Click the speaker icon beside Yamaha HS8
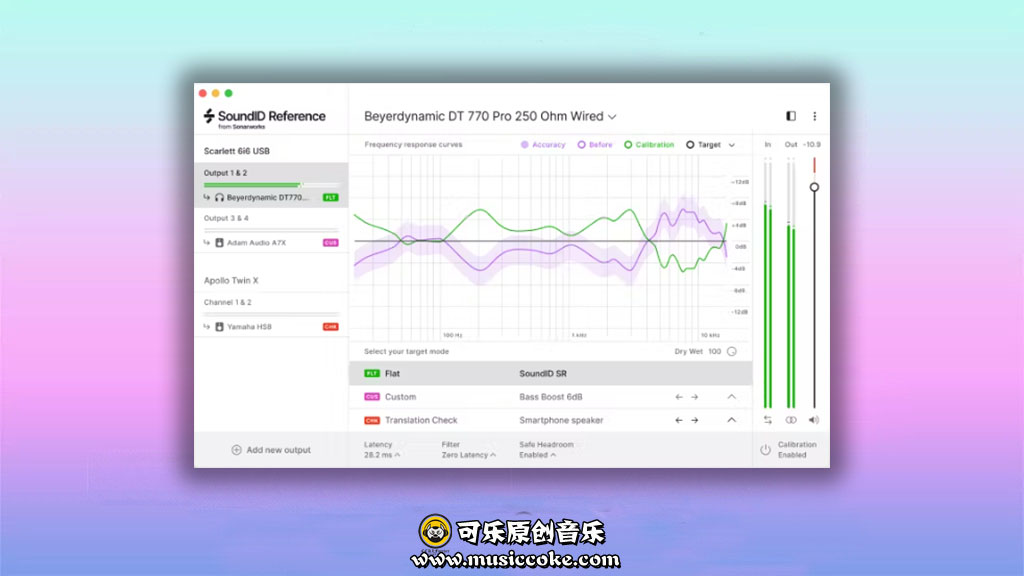Screen dimensions: 1024x576 tap(219, 327)
